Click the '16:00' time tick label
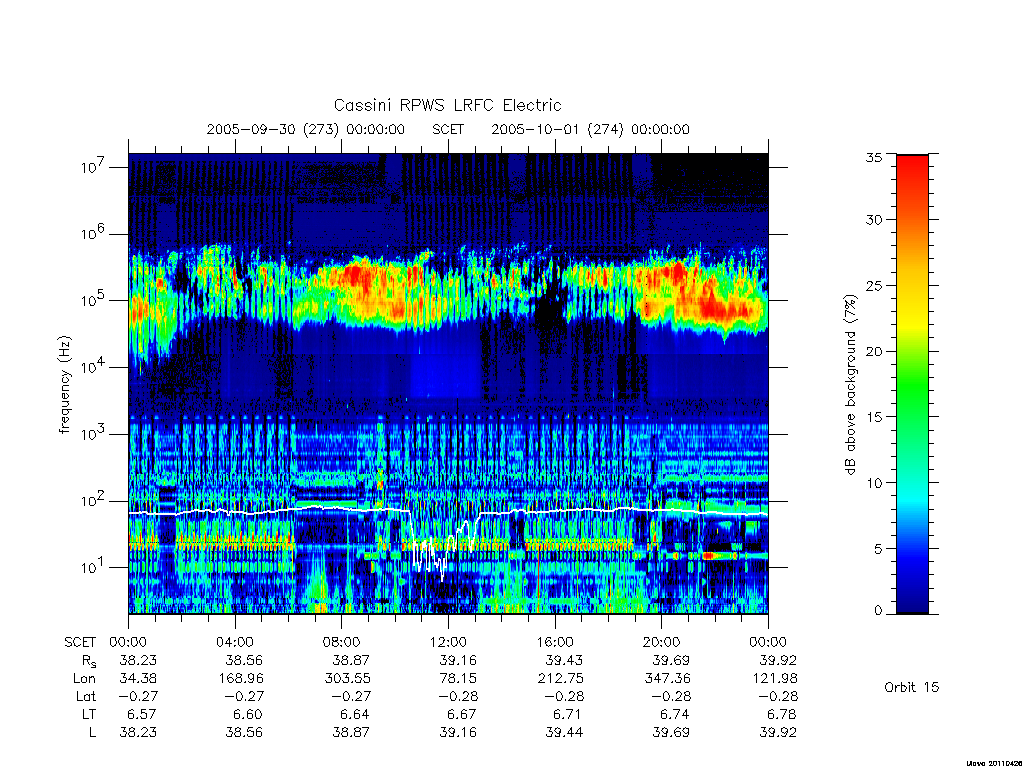This screenshot has height=768, width=1024. pos(555,643)
